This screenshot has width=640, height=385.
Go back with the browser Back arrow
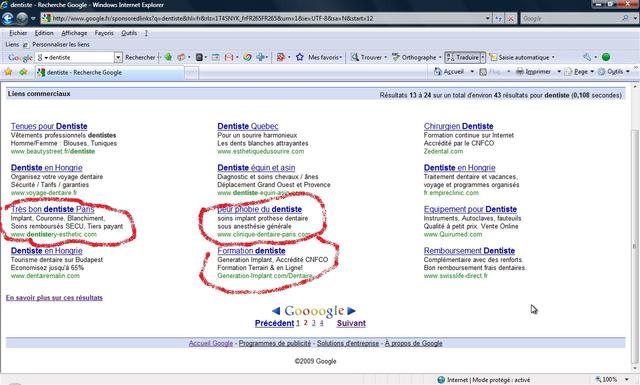click(x=8, y=18)
